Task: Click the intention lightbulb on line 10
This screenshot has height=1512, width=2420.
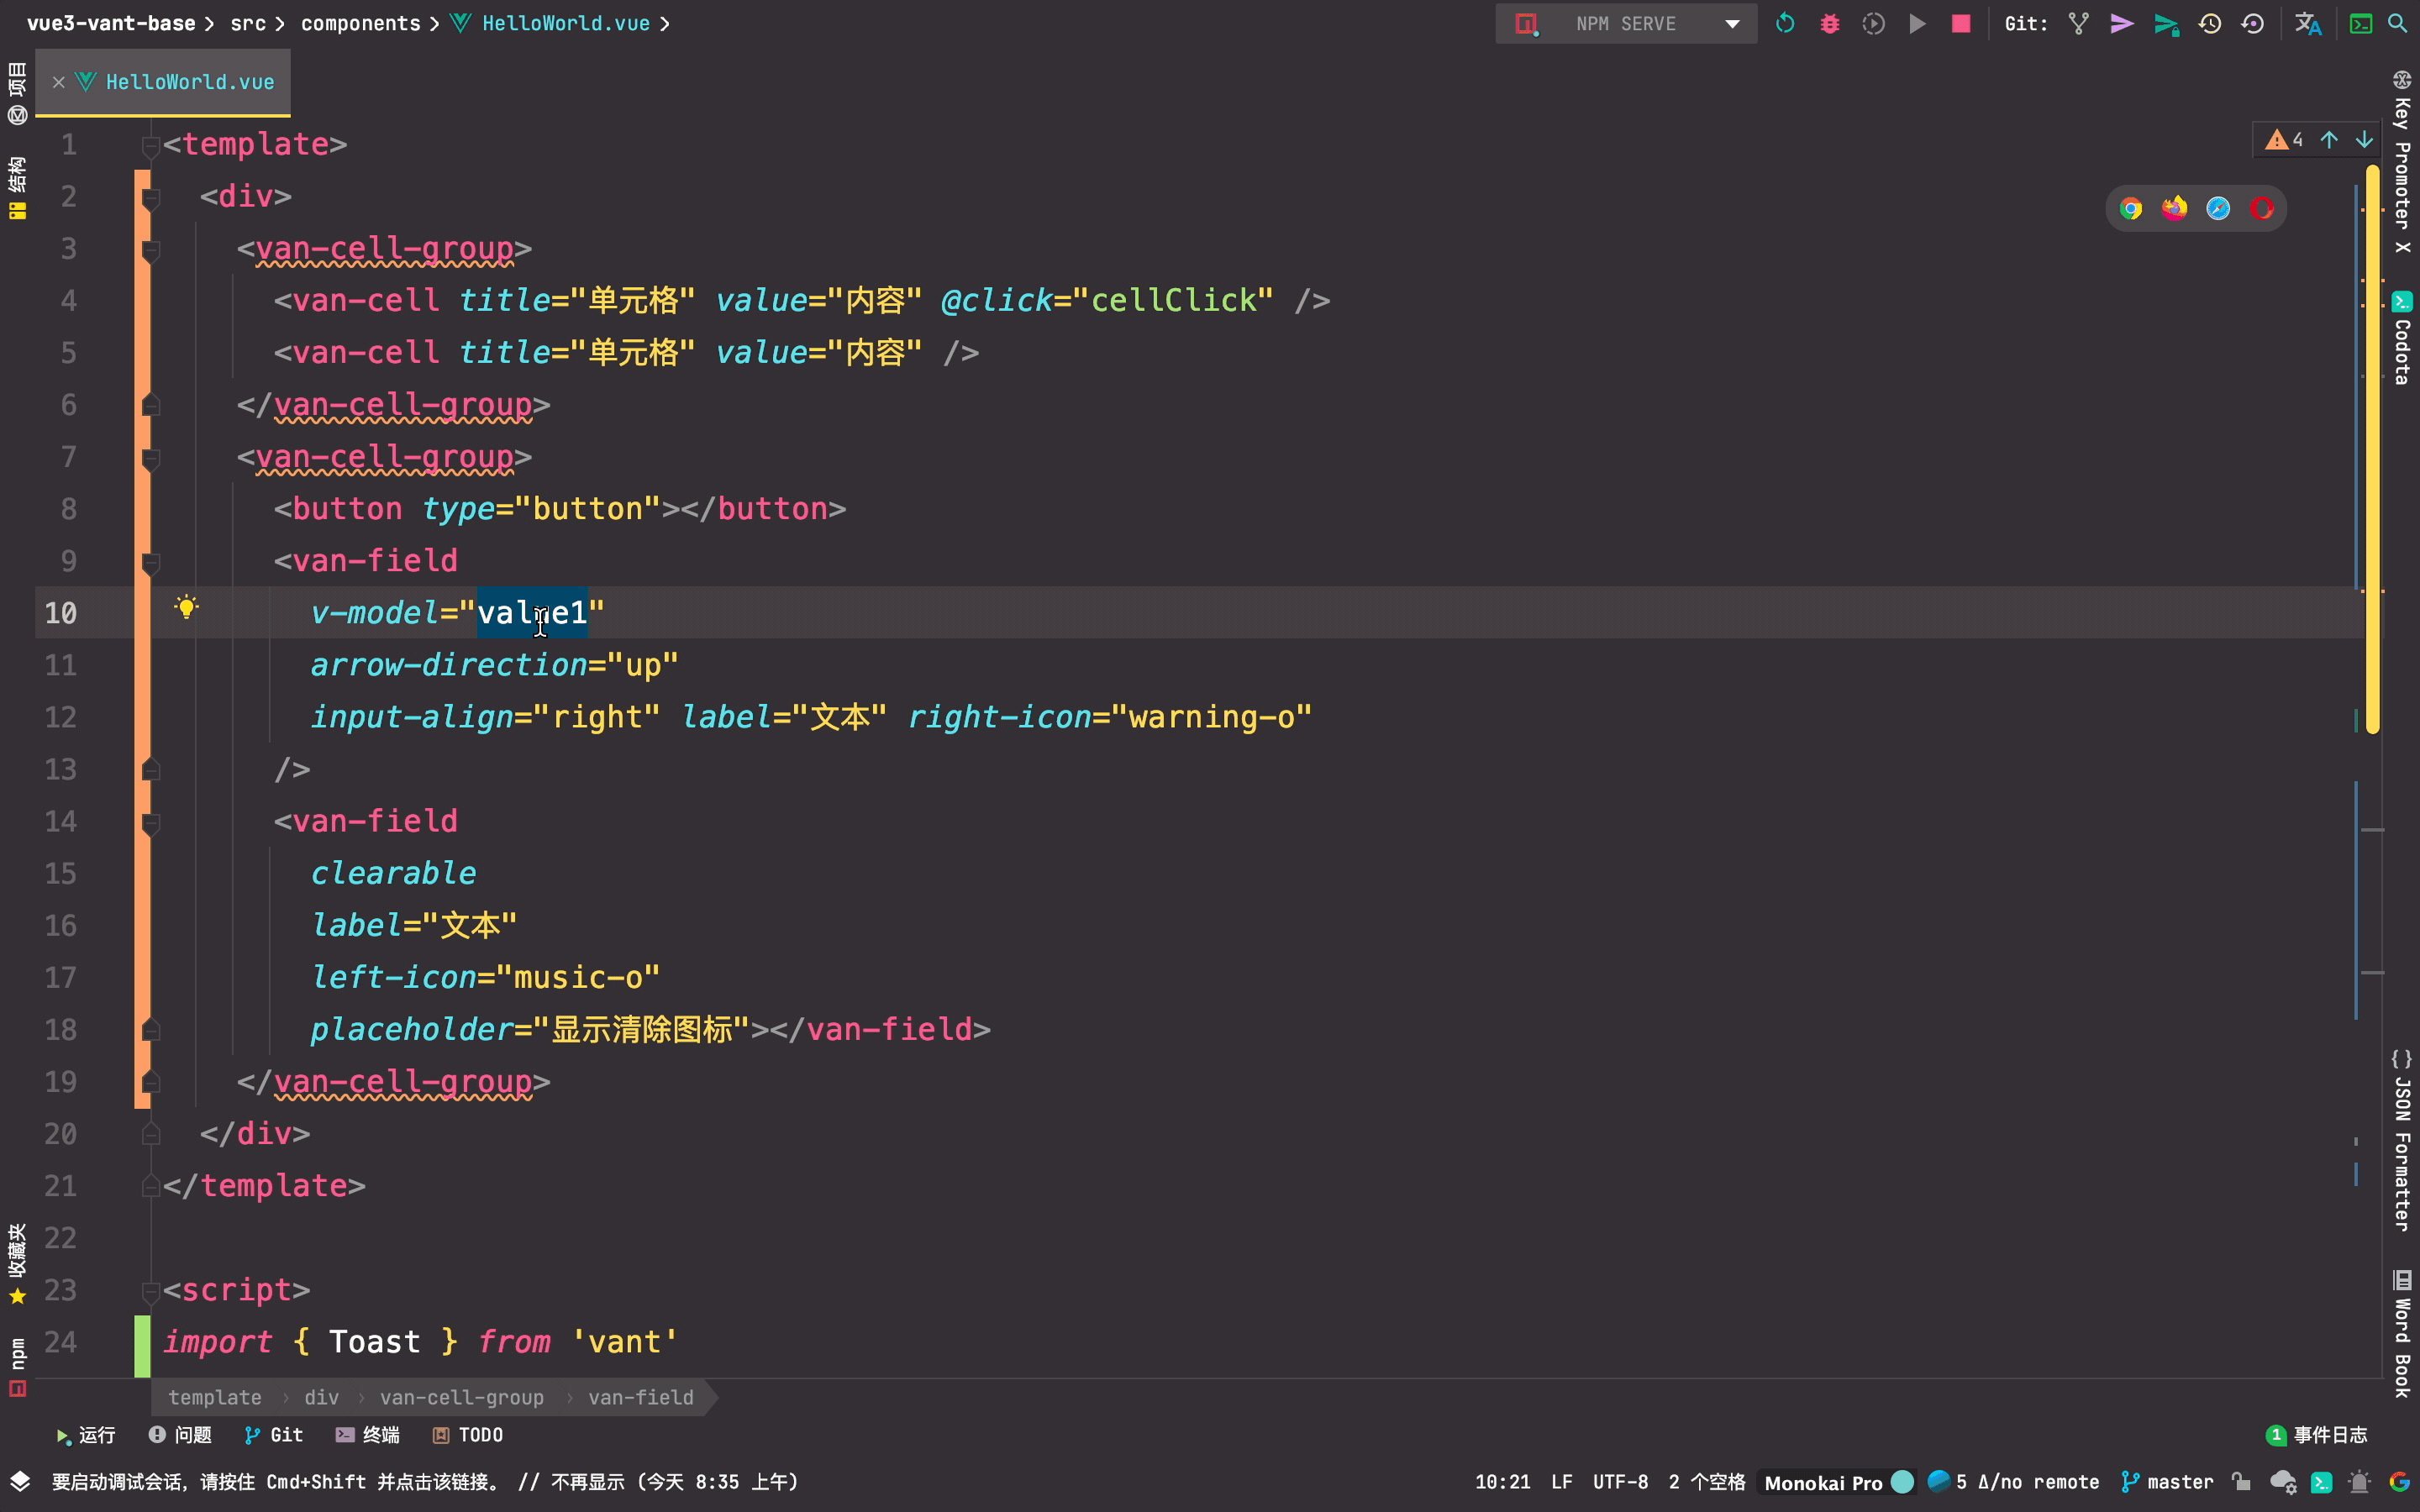Action: [x=186, y=607]
